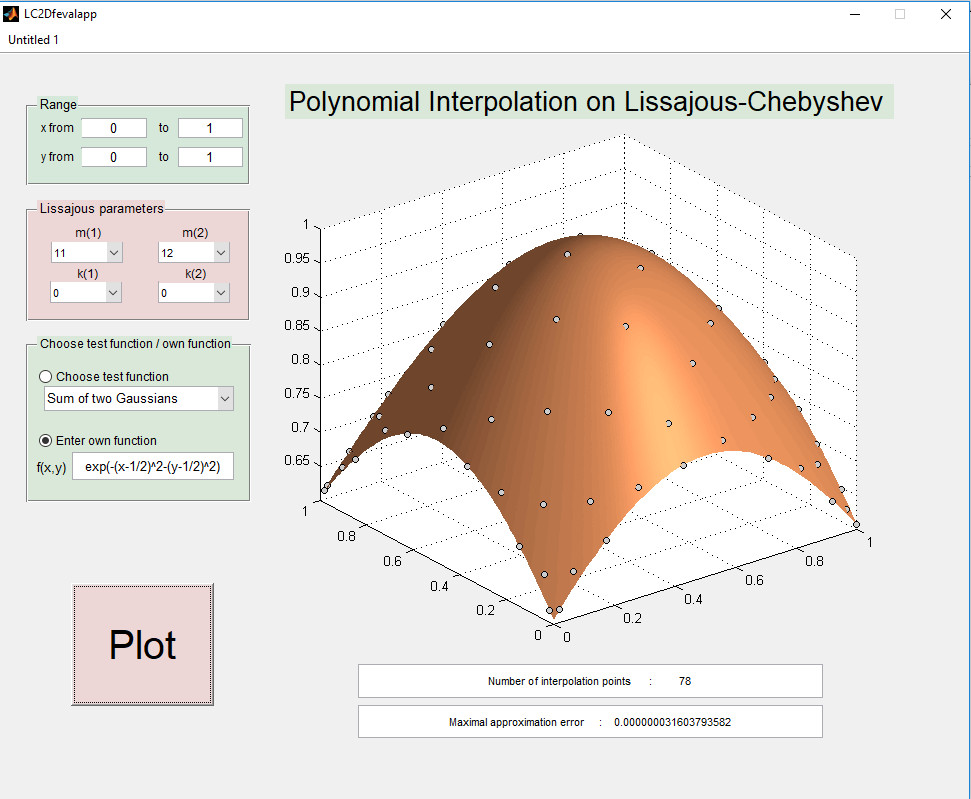Viewport: 971px width, 799px height.
Task: Select the Choose test function radio button
Action: click(x=46, y=377)
